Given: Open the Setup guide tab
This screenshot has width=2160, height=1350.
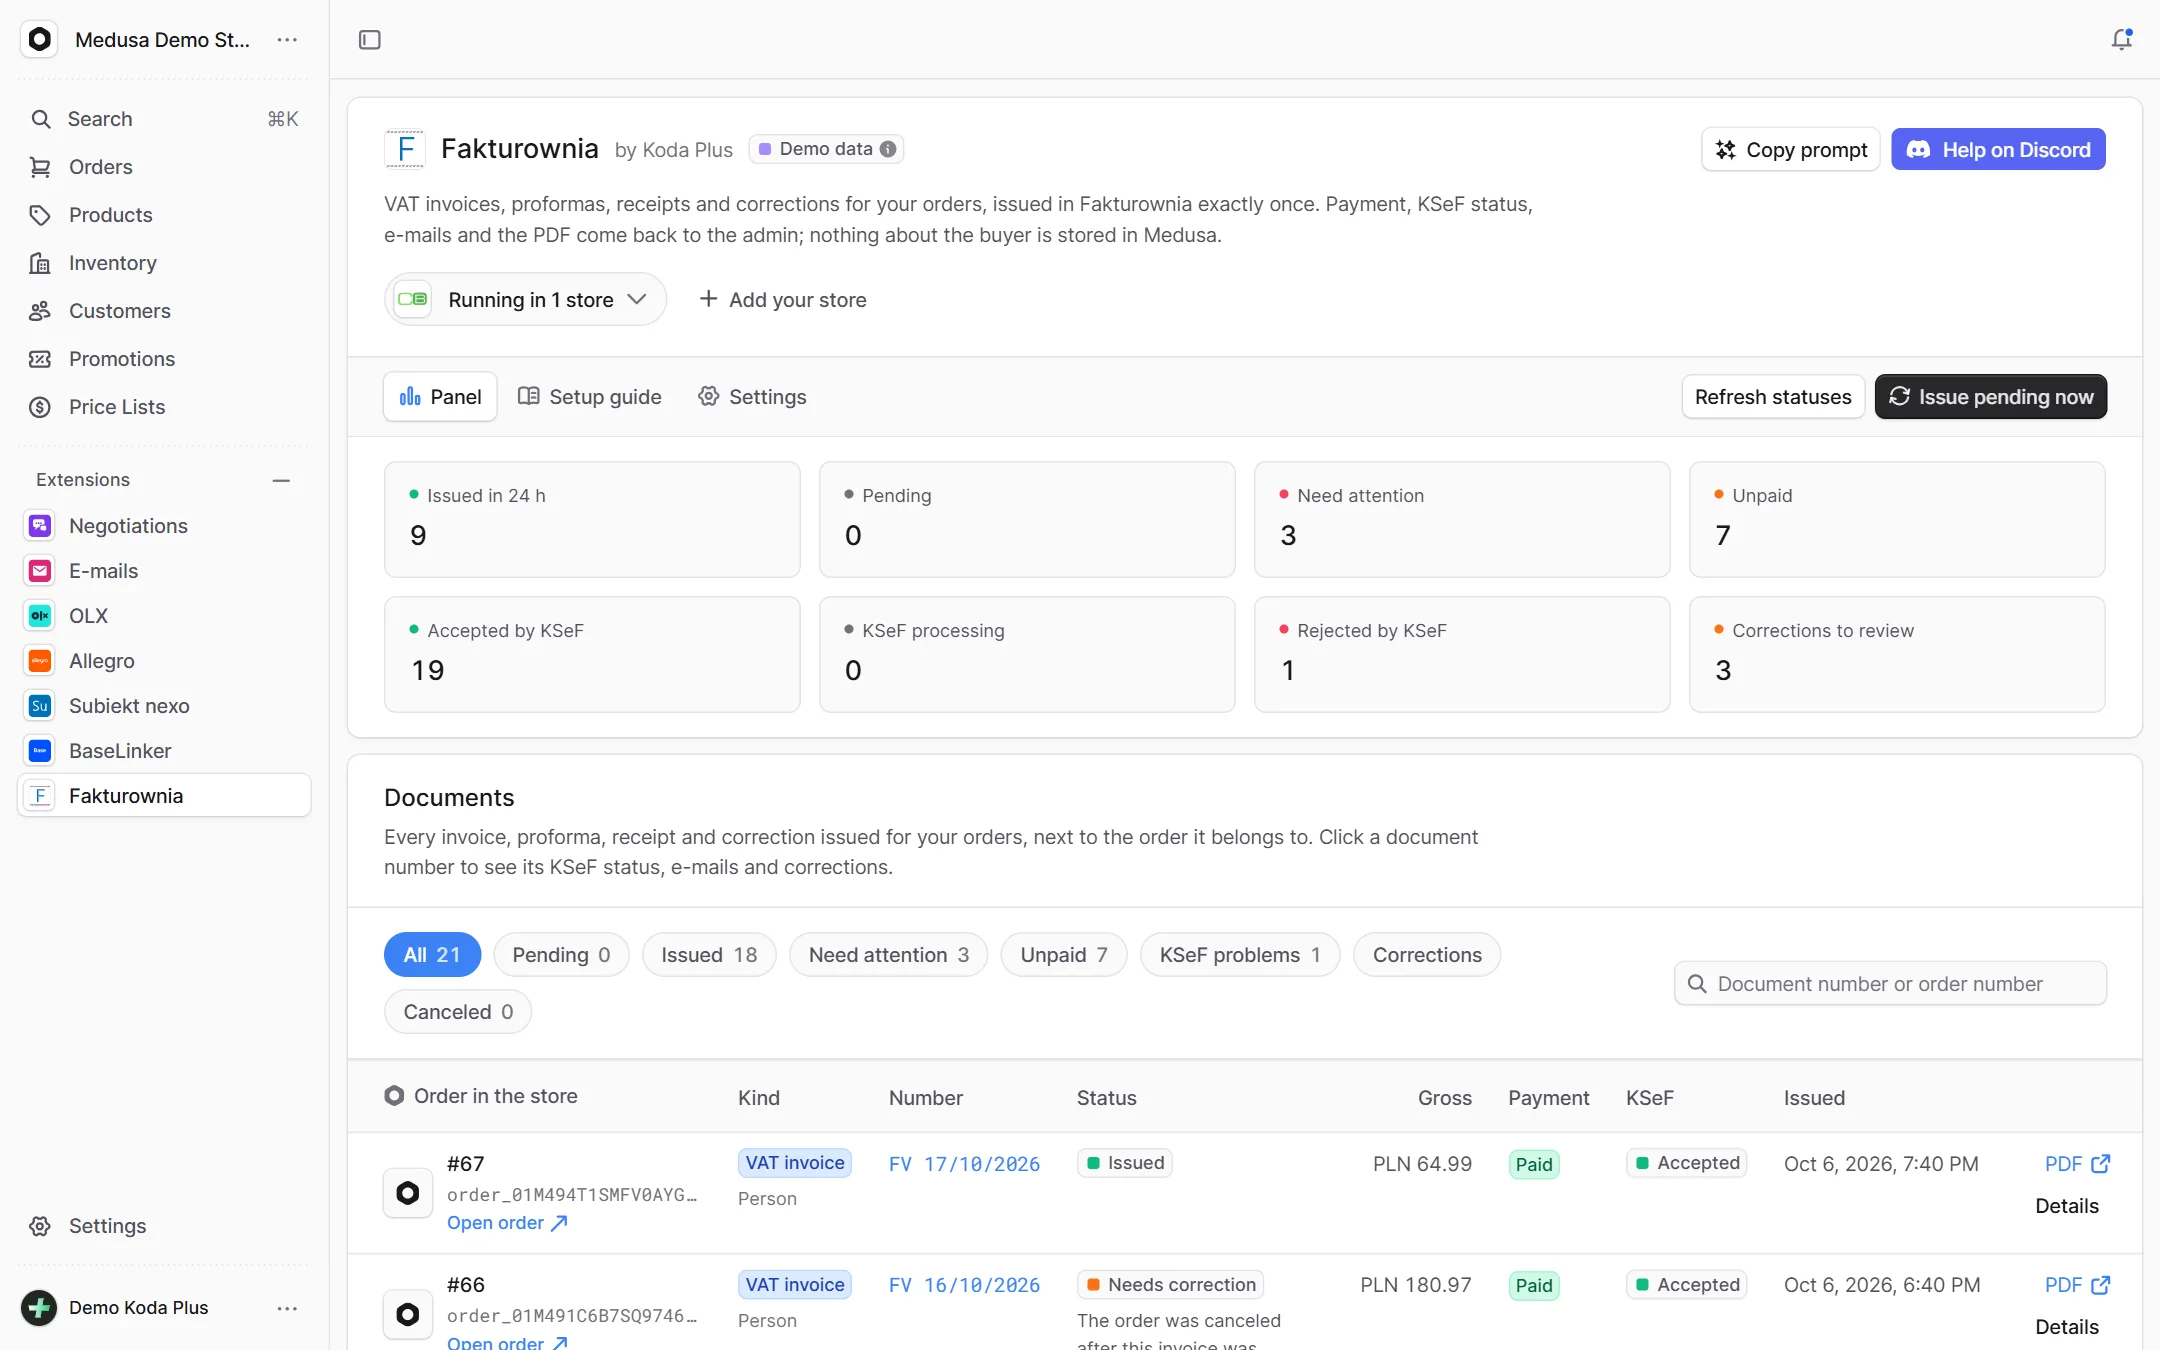Looking at the screenshot, I should point(590,397).
